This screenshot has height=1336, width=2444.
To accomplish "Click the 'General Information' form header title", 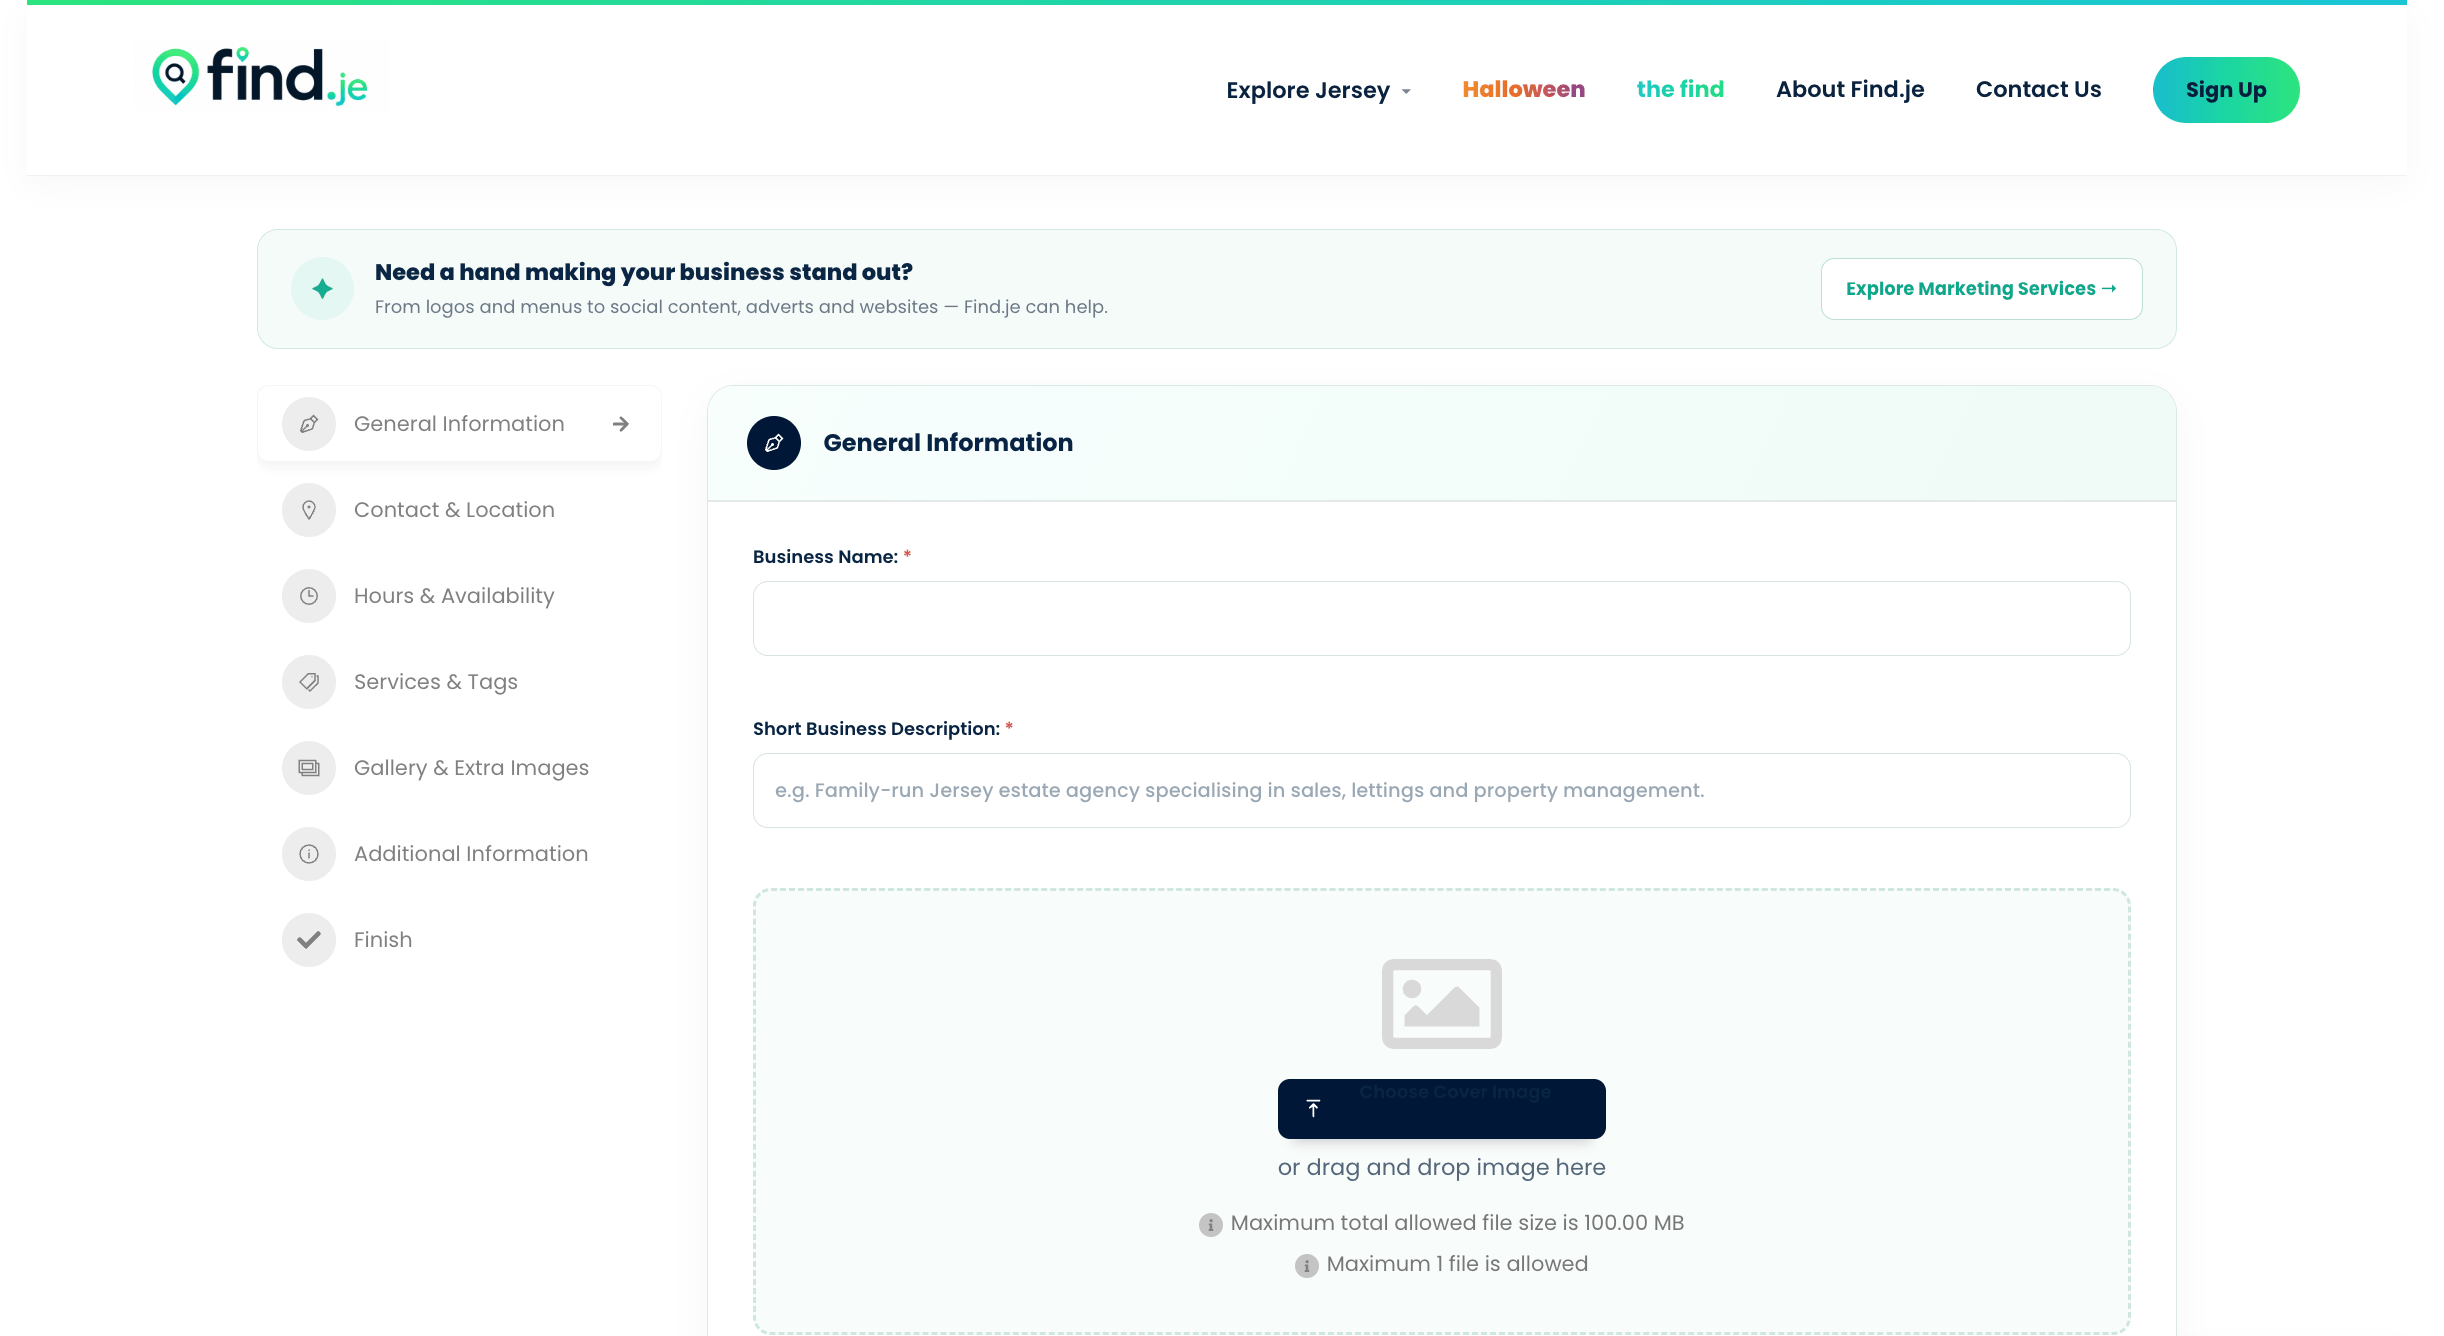I will (948, 443).
